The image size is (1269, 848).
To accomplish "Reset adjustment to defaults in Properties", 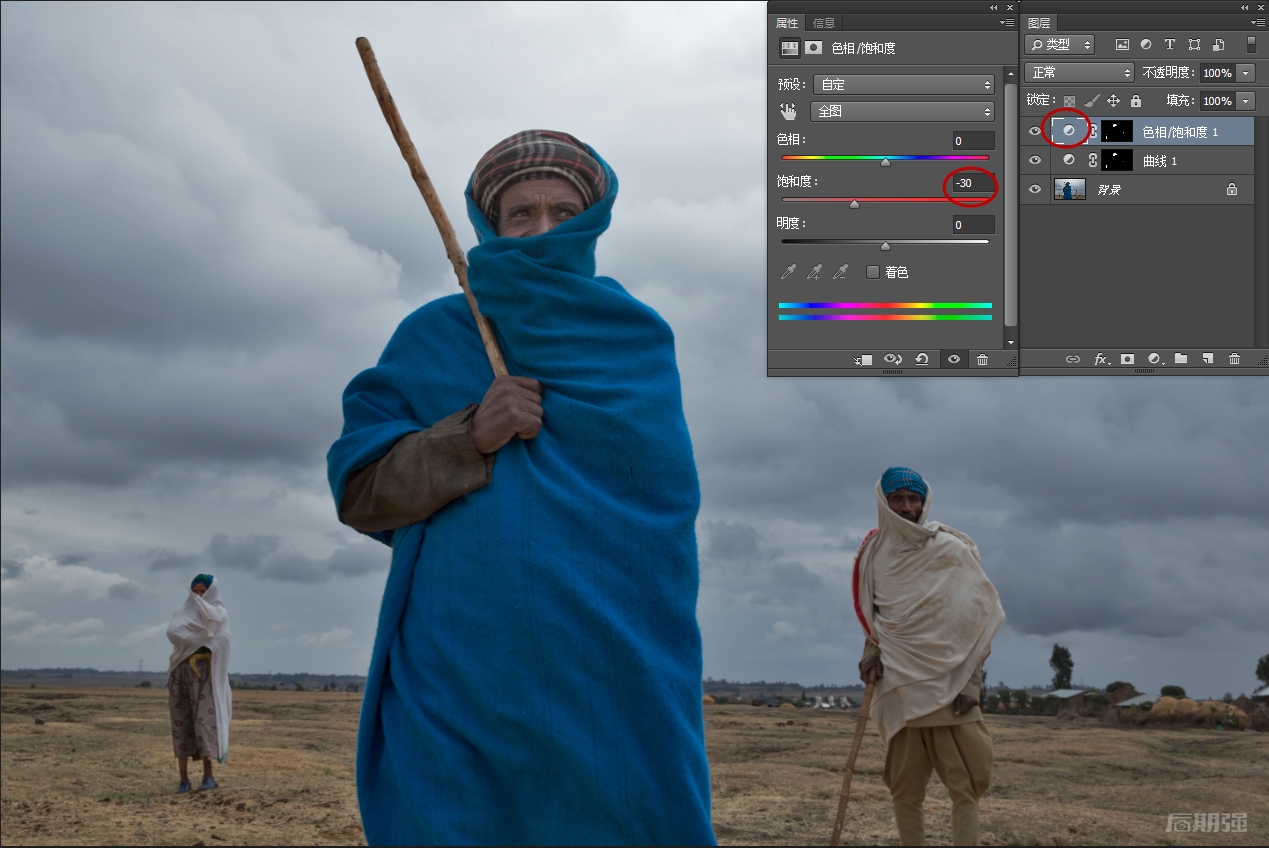I will click(922, 360).
